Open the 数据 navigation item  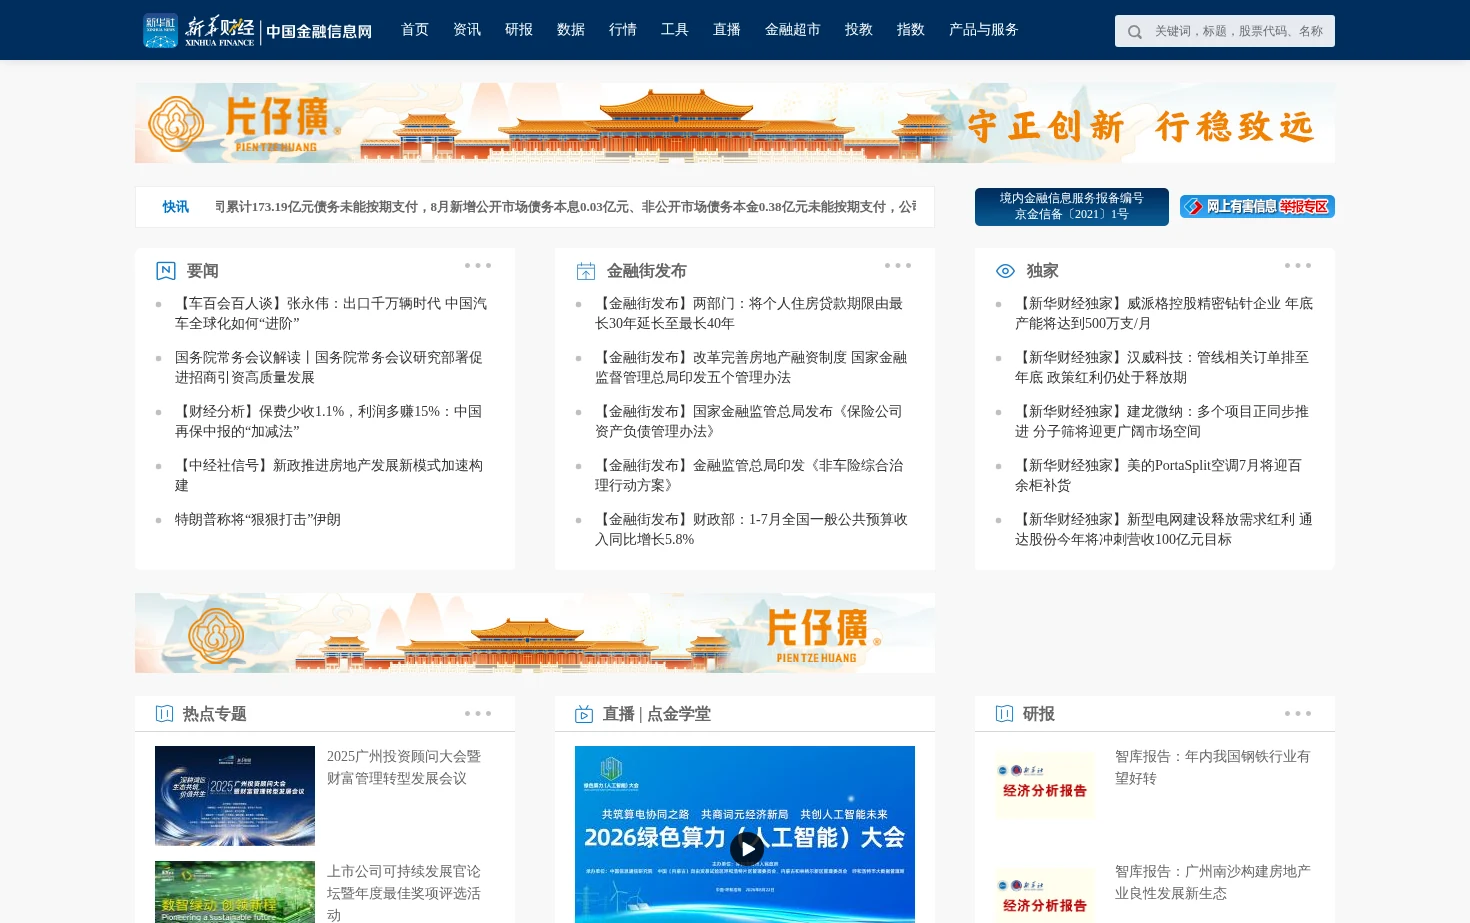pyautogui.click(x=571, y=30)
